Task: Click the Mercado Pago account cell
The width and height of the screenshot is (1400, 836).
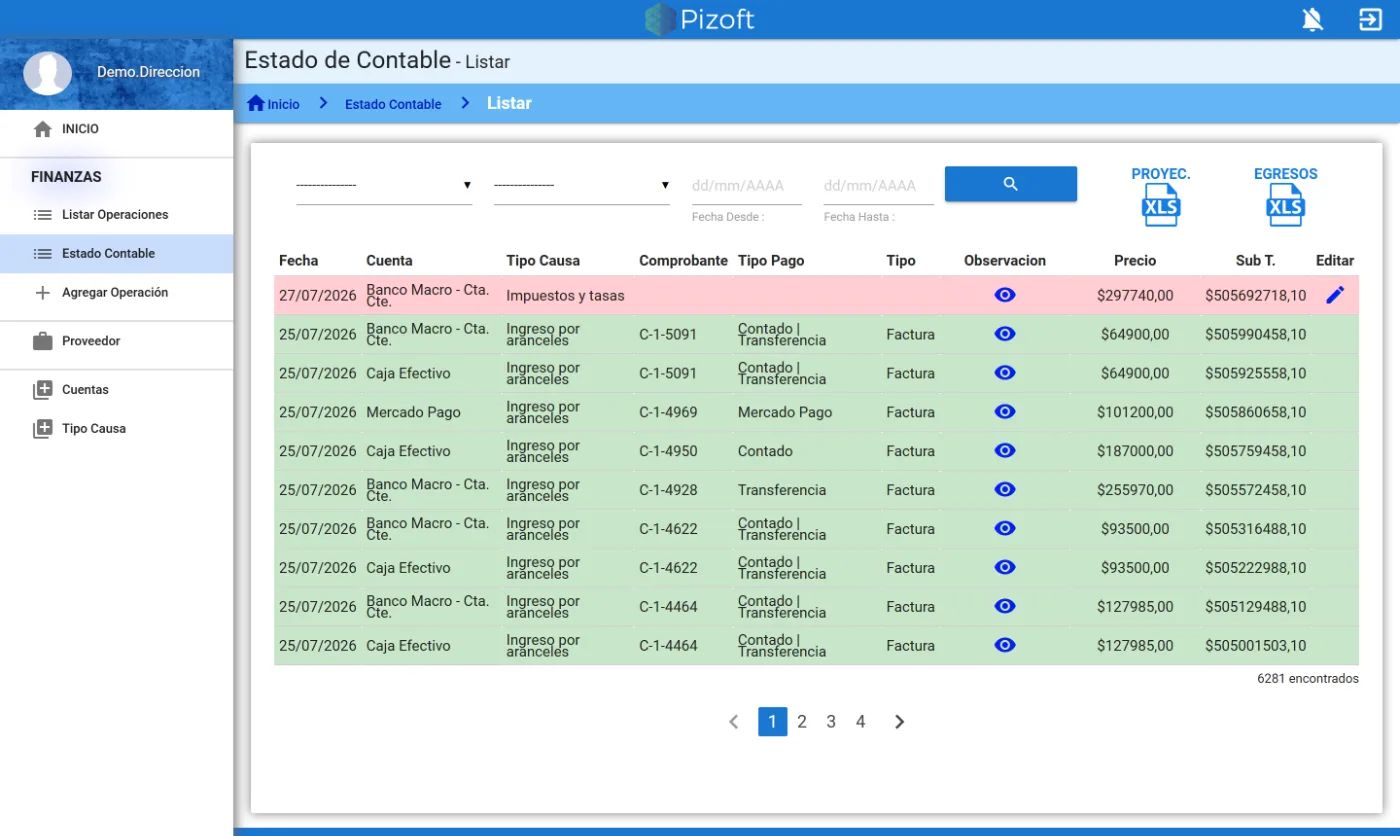Action: (x=414, y=412)
